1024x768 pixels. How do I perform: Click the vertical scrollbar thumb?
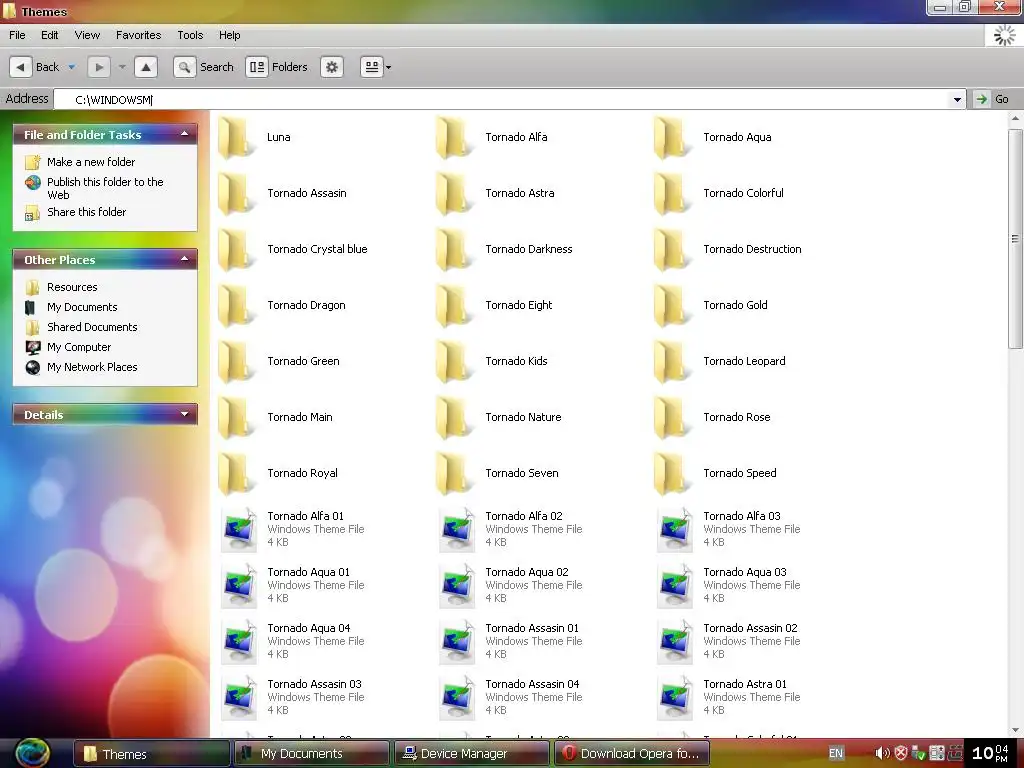(1015, 239)
